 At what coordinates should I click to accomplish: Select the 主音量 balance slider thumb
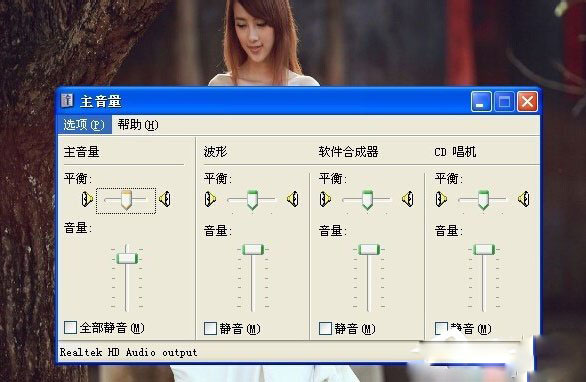point(126,200)
